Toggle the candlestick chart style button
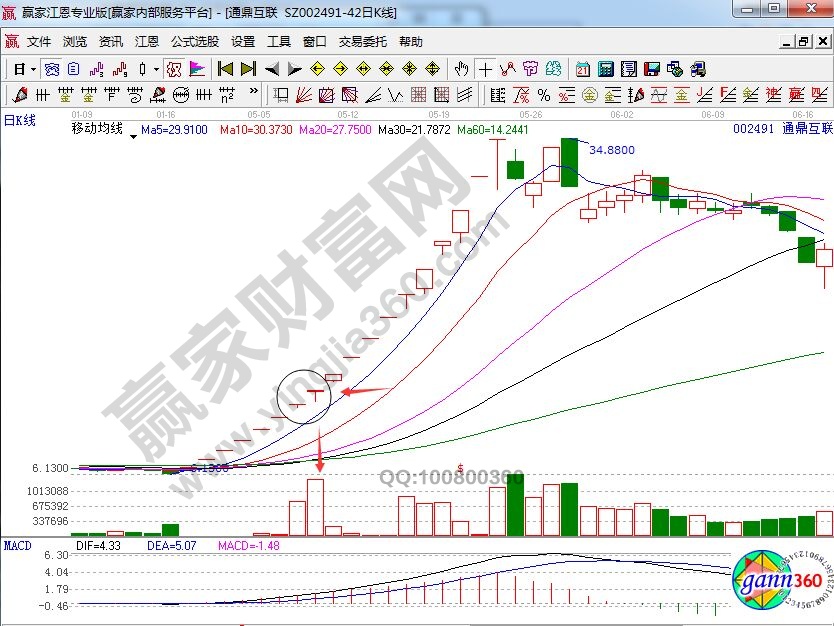The image size is (834, 626). point(145,69)
